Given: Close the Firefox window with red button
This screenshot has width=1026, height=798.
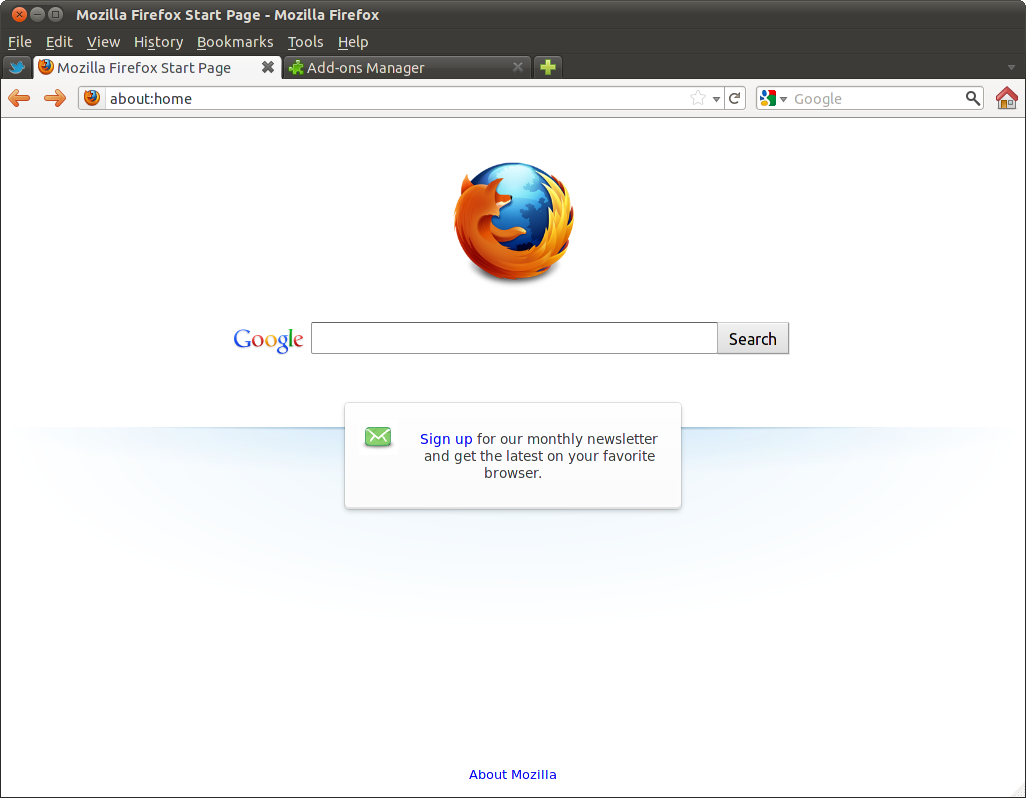Looking at the screenshot, I should pos(20,14).
